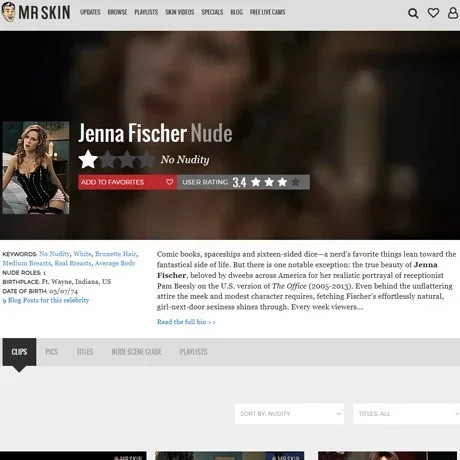Image resolution: width=460 pixels, height=460 pixels.
Task: Follow the Medium Breasts keyword link
Action: click(27, 263)
